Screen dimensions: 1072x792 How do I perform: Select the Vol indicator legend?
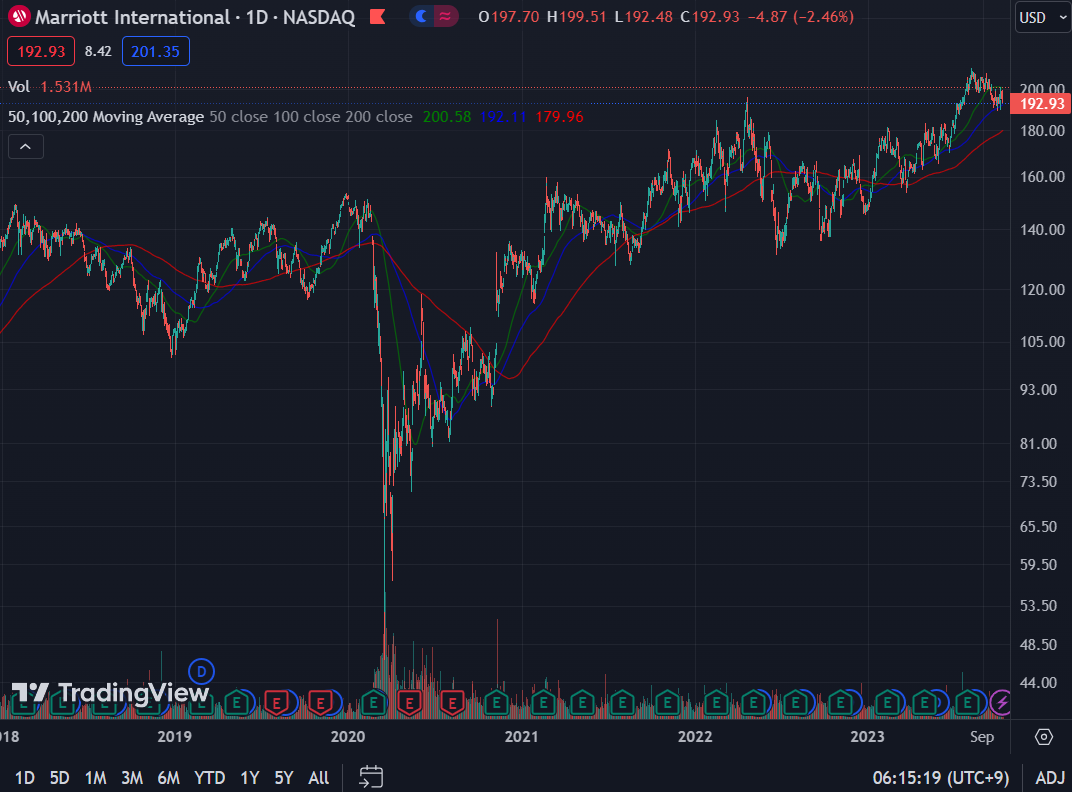click(x=18, y=87)
